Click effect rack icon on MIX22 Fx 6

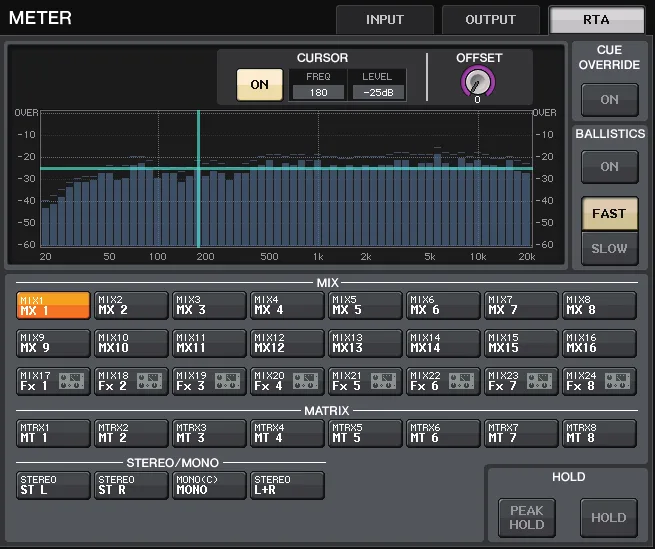point(462,381)
